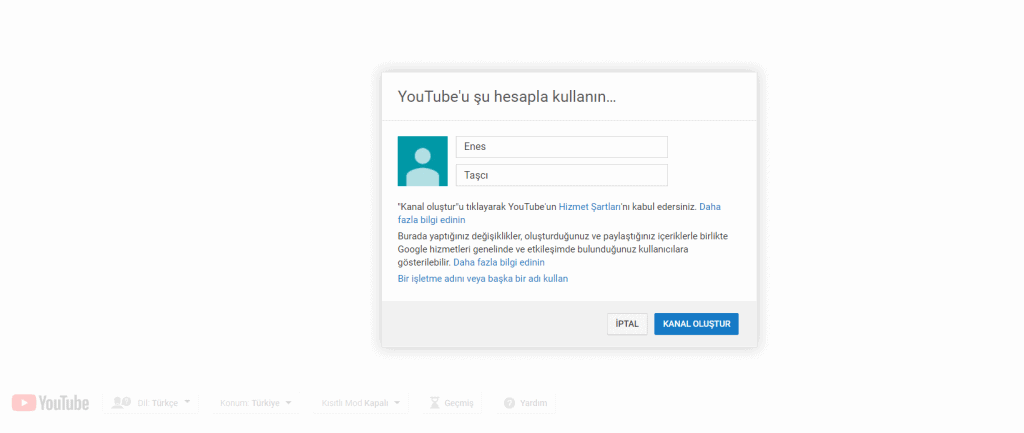The width and height of the screenshot is (1024, 433).
Task: Edit the last name field containing Taşcı
Action: pyautogui.click(x=562, y=175)
